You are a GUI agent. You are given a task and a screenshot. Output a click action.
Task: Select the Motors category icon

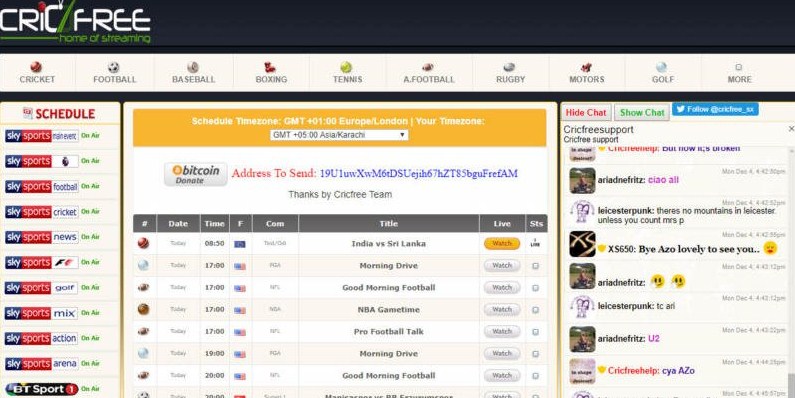pyautogui.click(x=587, y=67)
